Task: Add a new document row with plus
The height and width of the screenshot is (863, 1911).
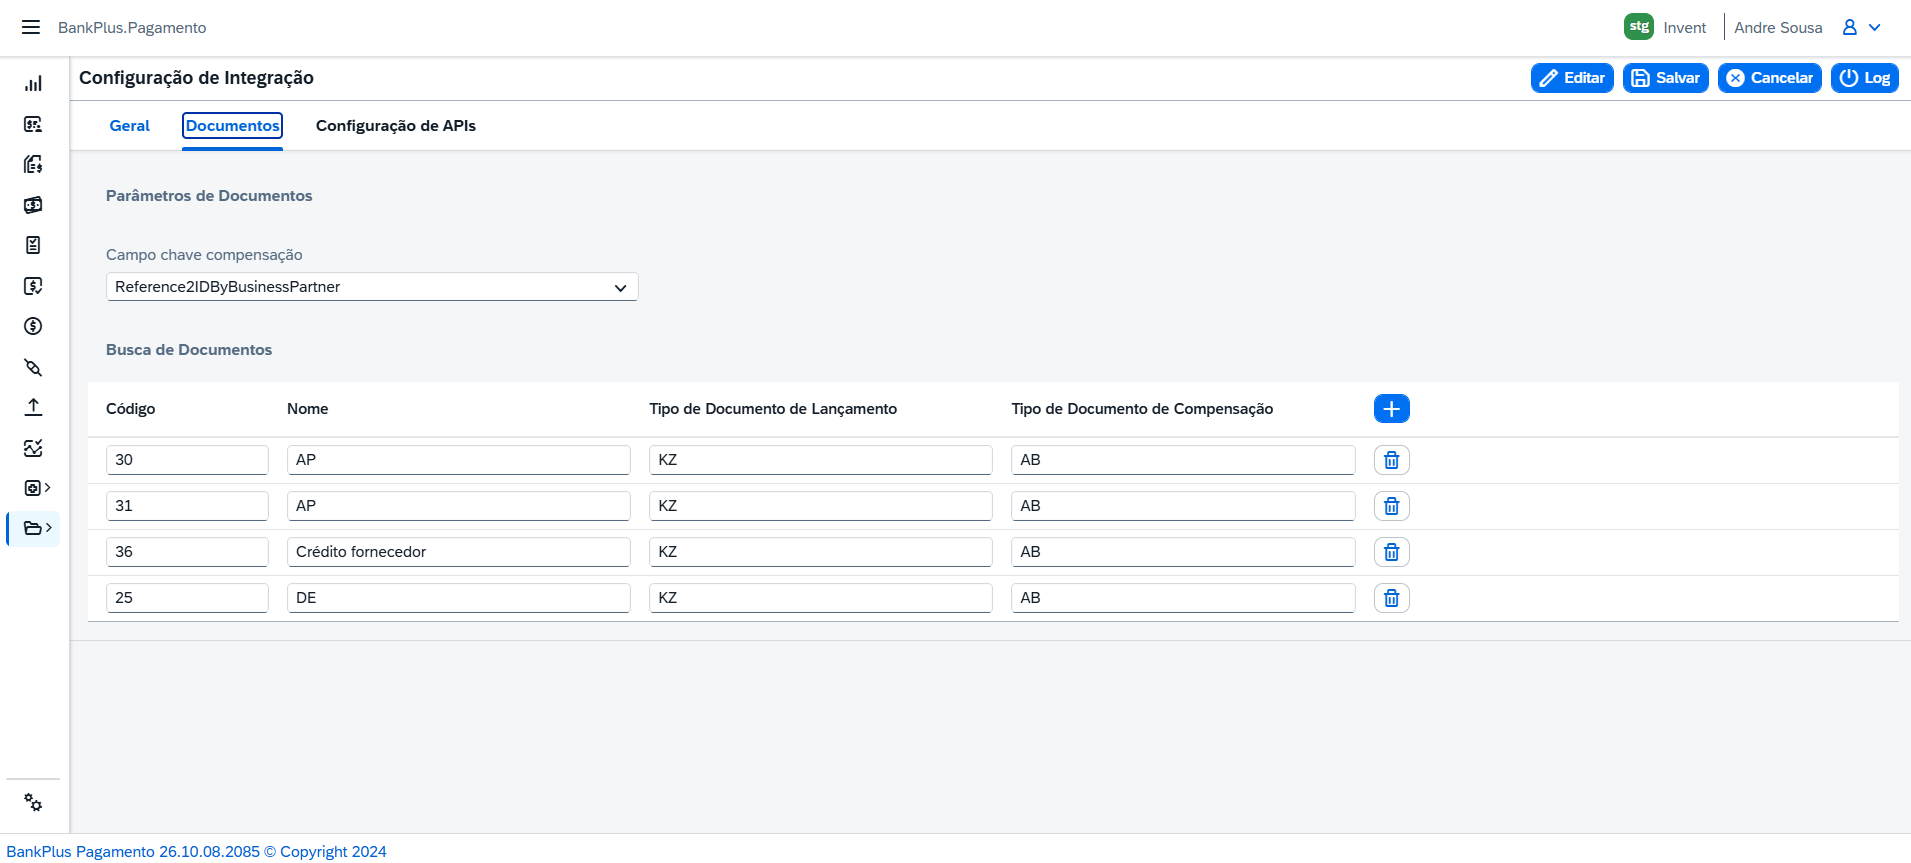Action: tap(1392, 409)
